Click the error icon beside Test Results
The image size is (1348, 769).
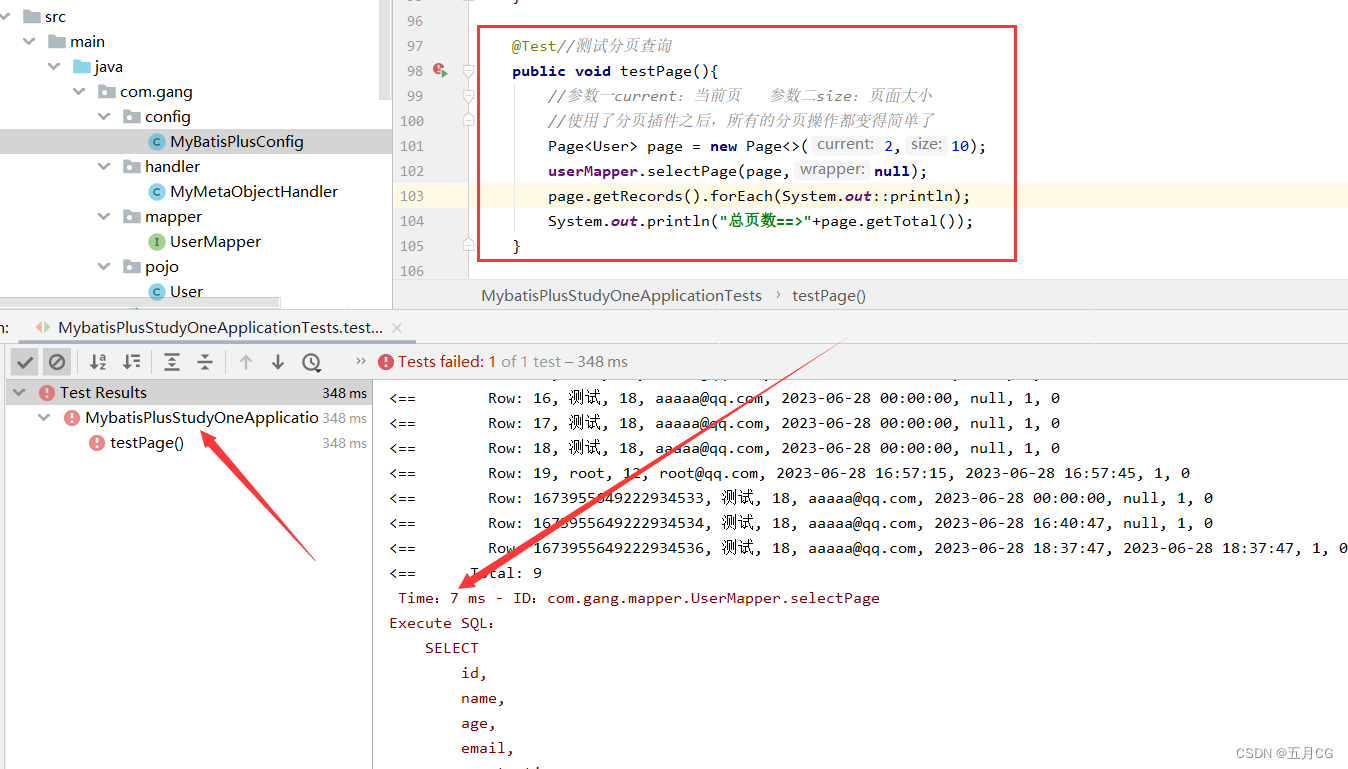(47, 393)
